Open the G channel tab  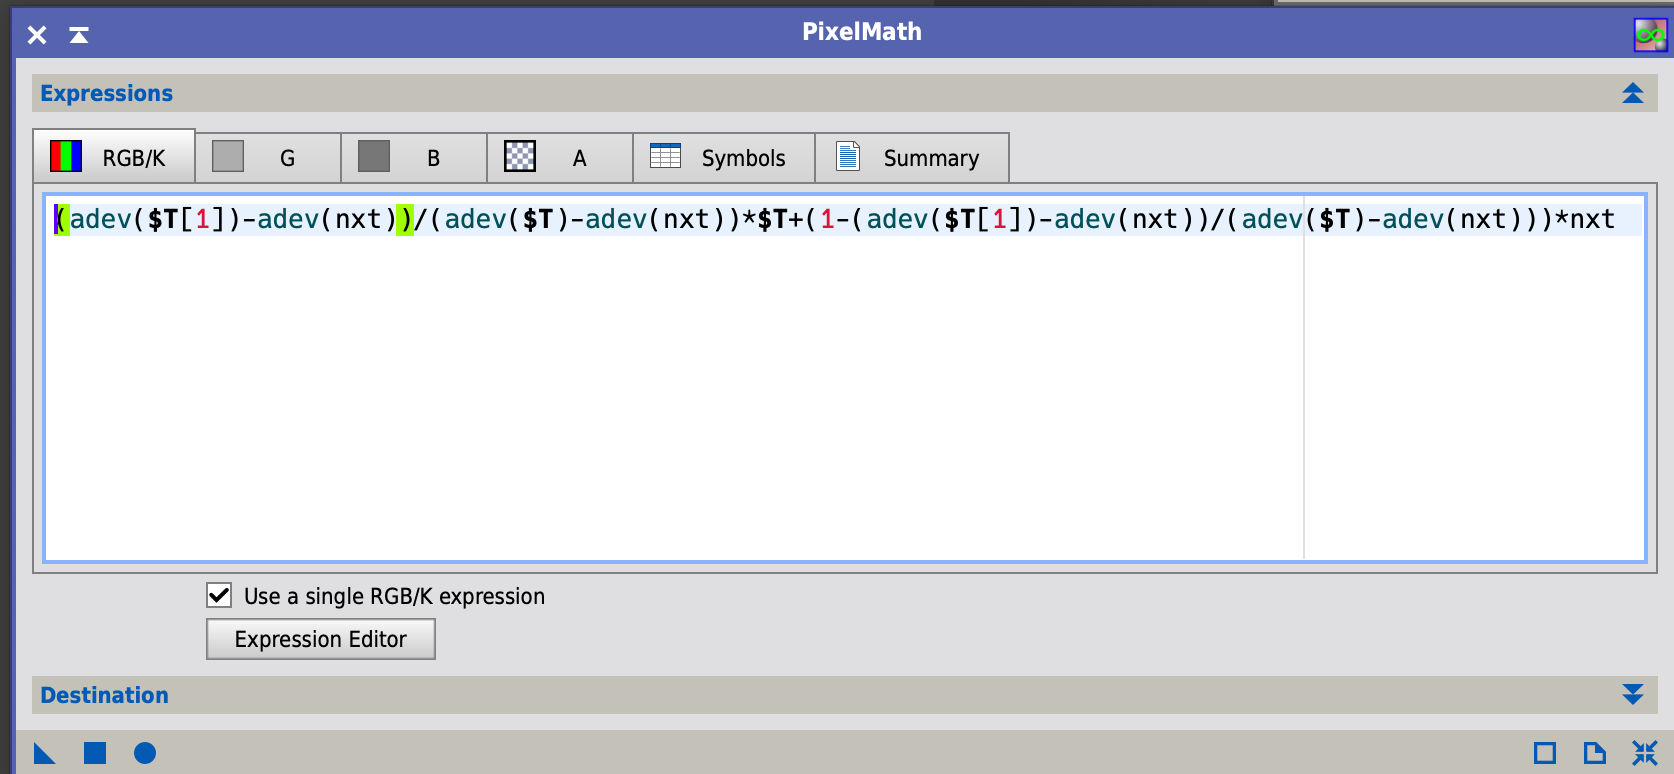(x=268, y=158)
